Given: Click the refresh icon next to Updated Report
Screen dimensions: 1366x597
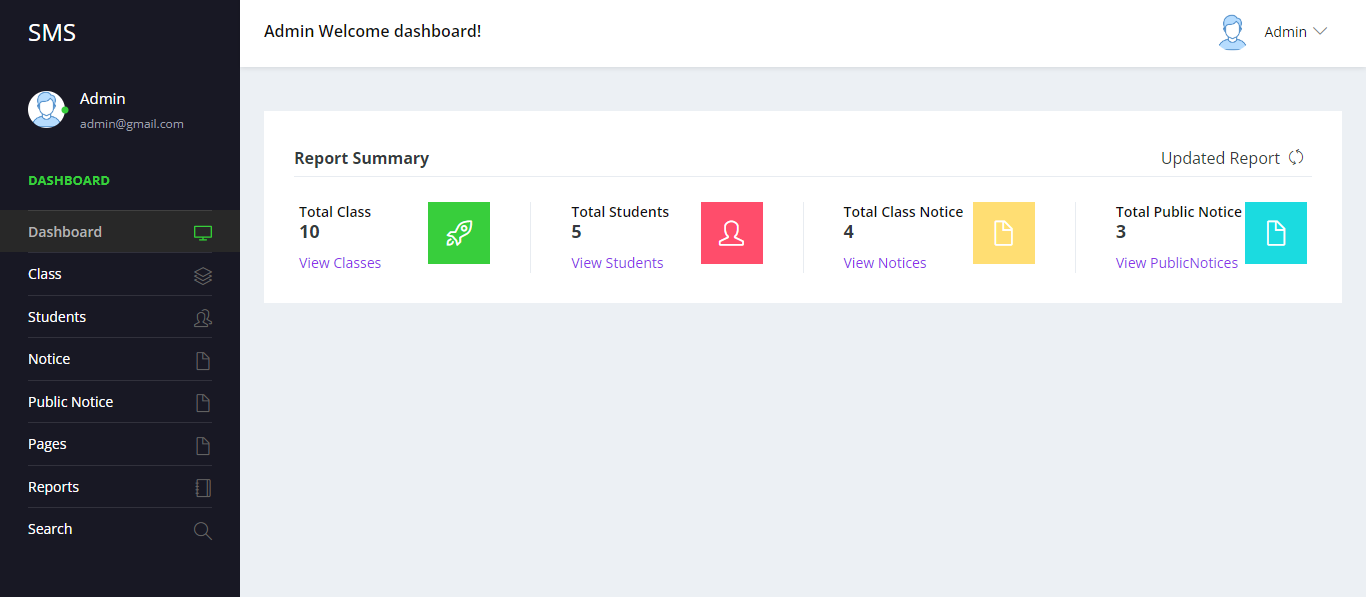Looking at the screenshot, I should [x=1296, y=157].
